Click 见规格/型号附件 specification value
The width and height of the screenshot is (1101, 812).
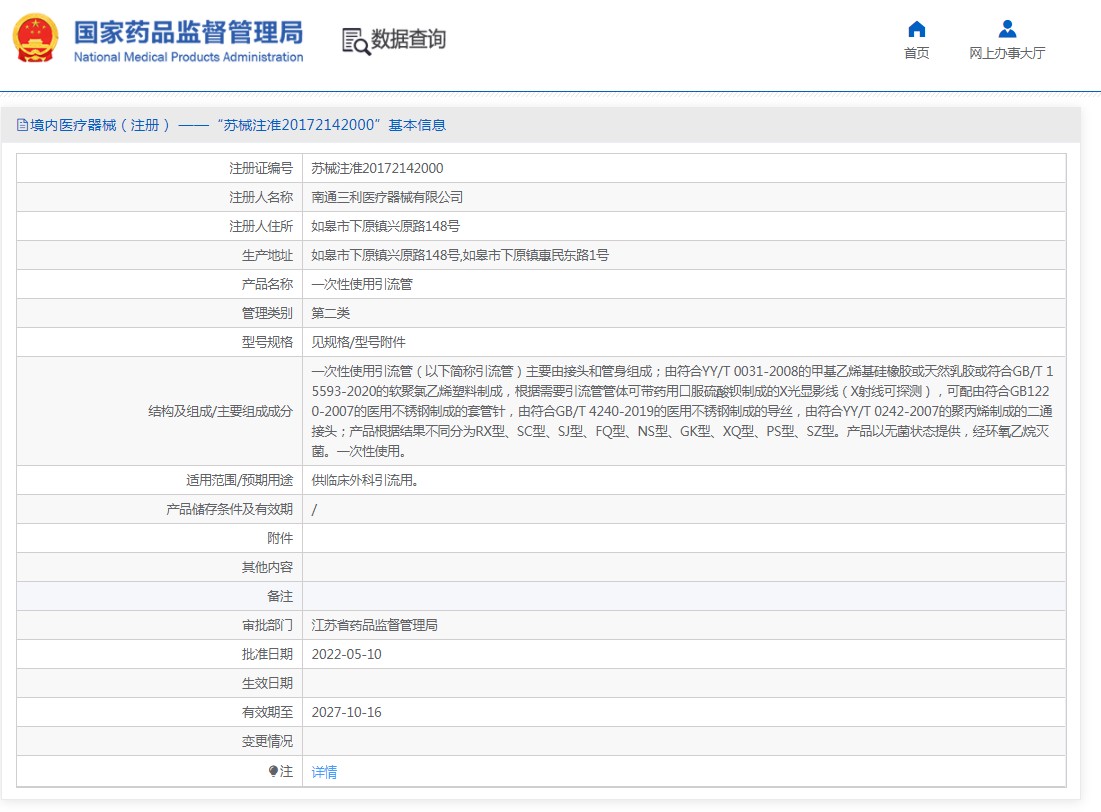point(358,342)
